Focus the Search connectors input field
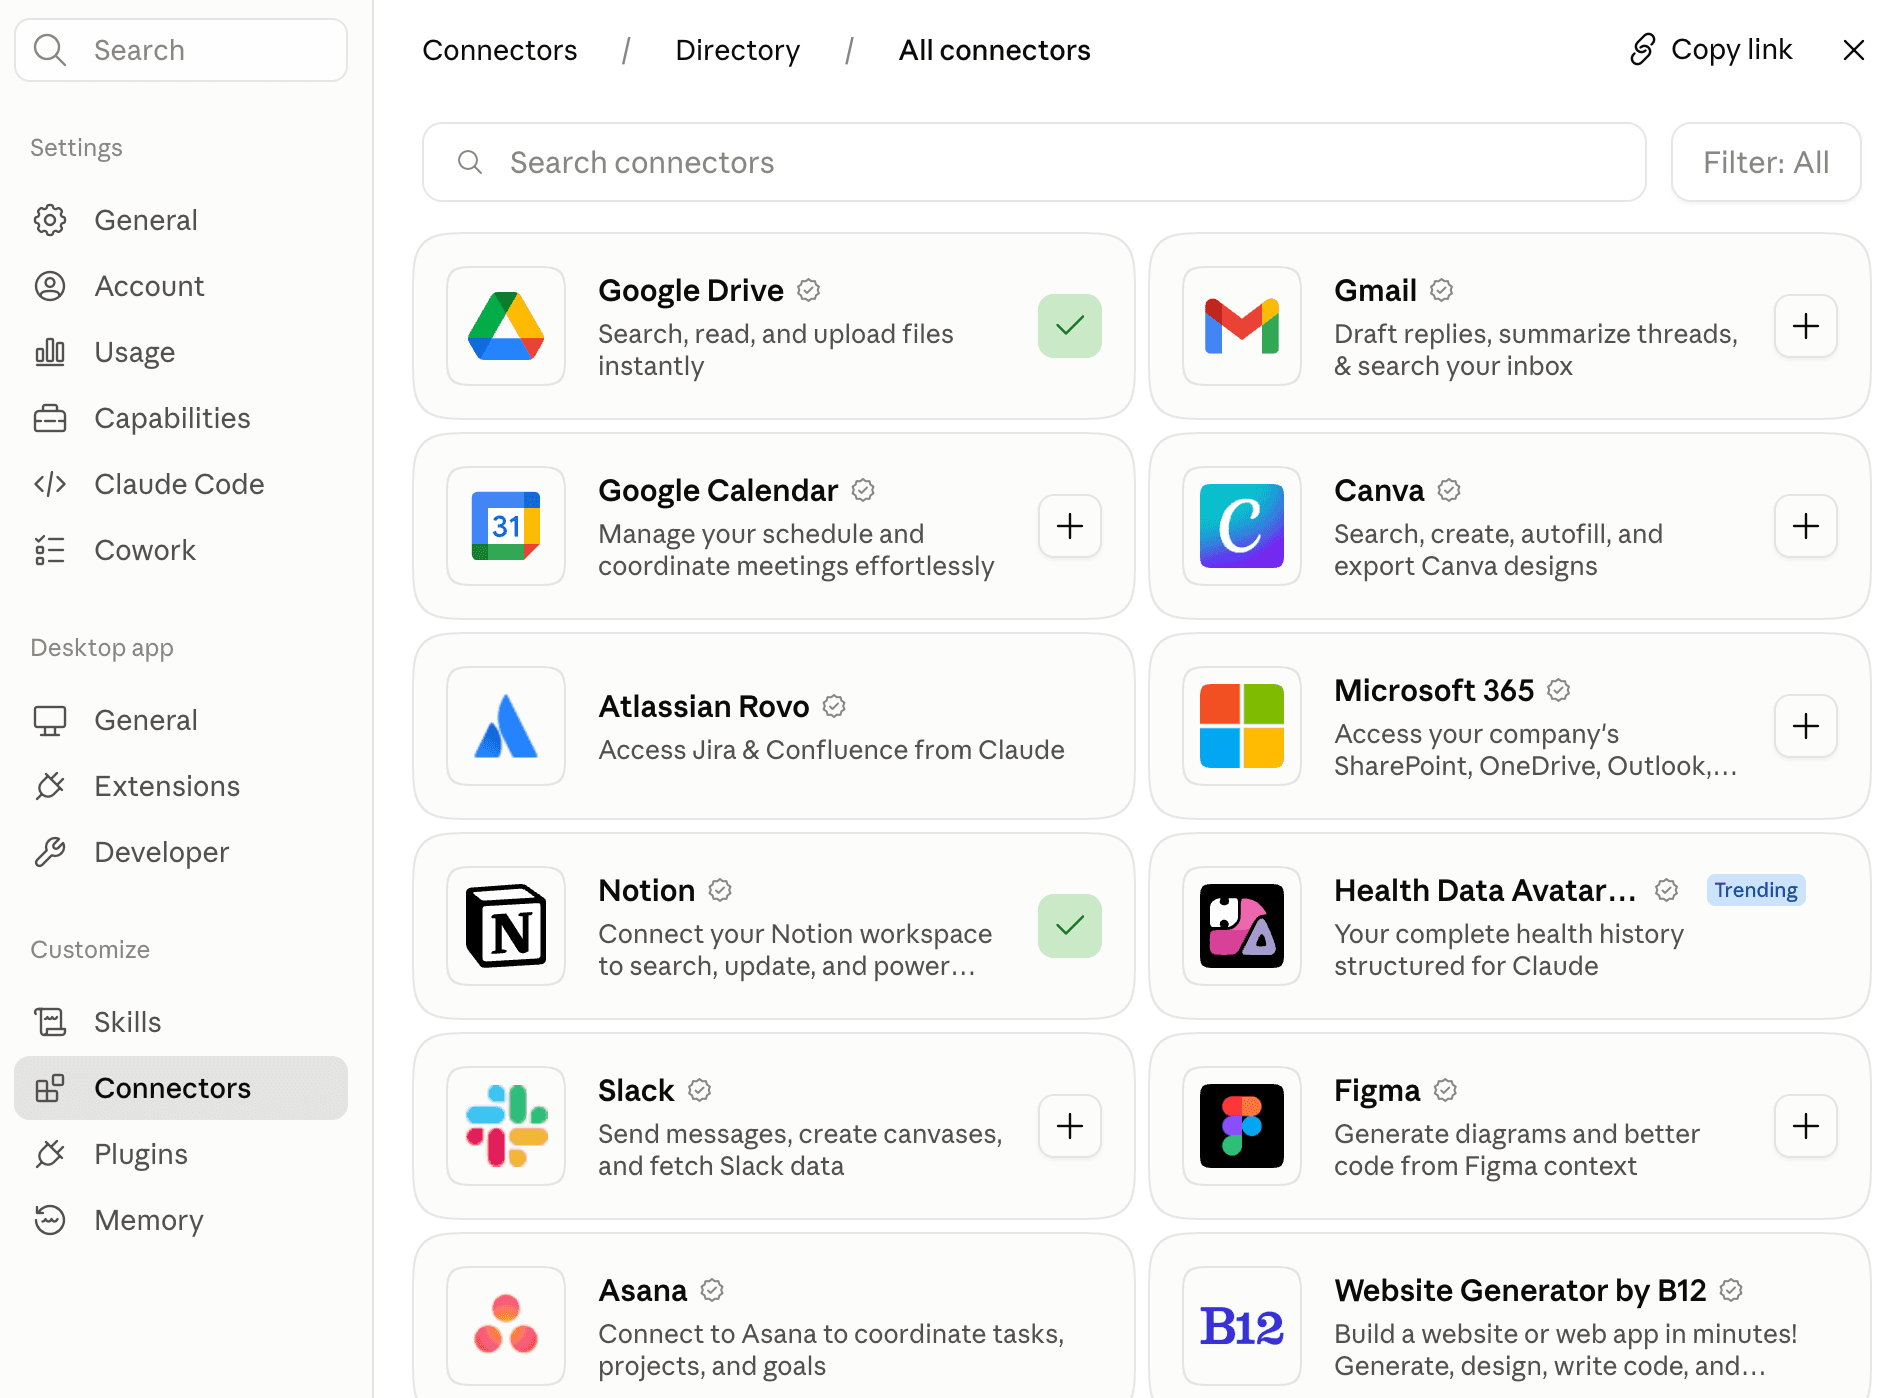This screenshot has height=1398, width=1896. click(x=1034, y=162)
